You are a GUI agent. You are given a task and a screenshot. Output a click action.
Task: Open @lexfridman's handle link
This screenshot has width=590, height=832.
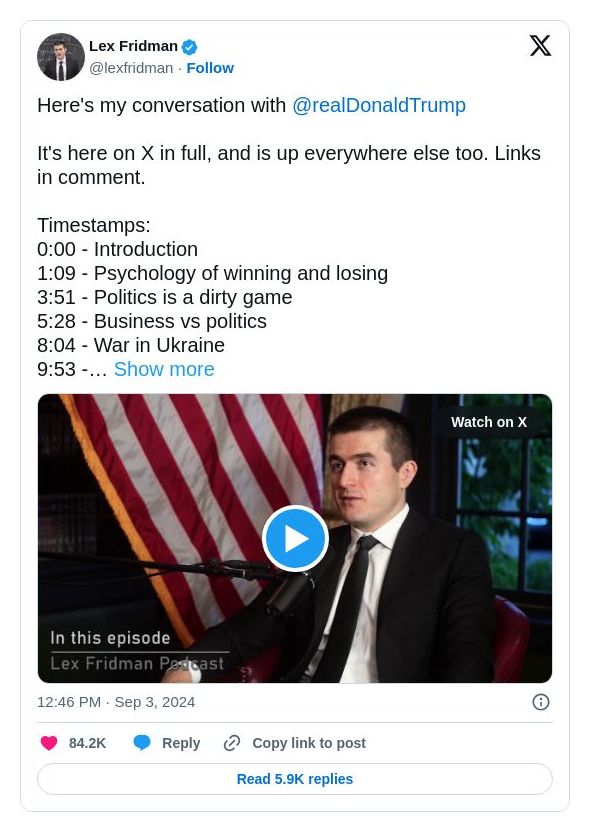click(x=131, y=68)
